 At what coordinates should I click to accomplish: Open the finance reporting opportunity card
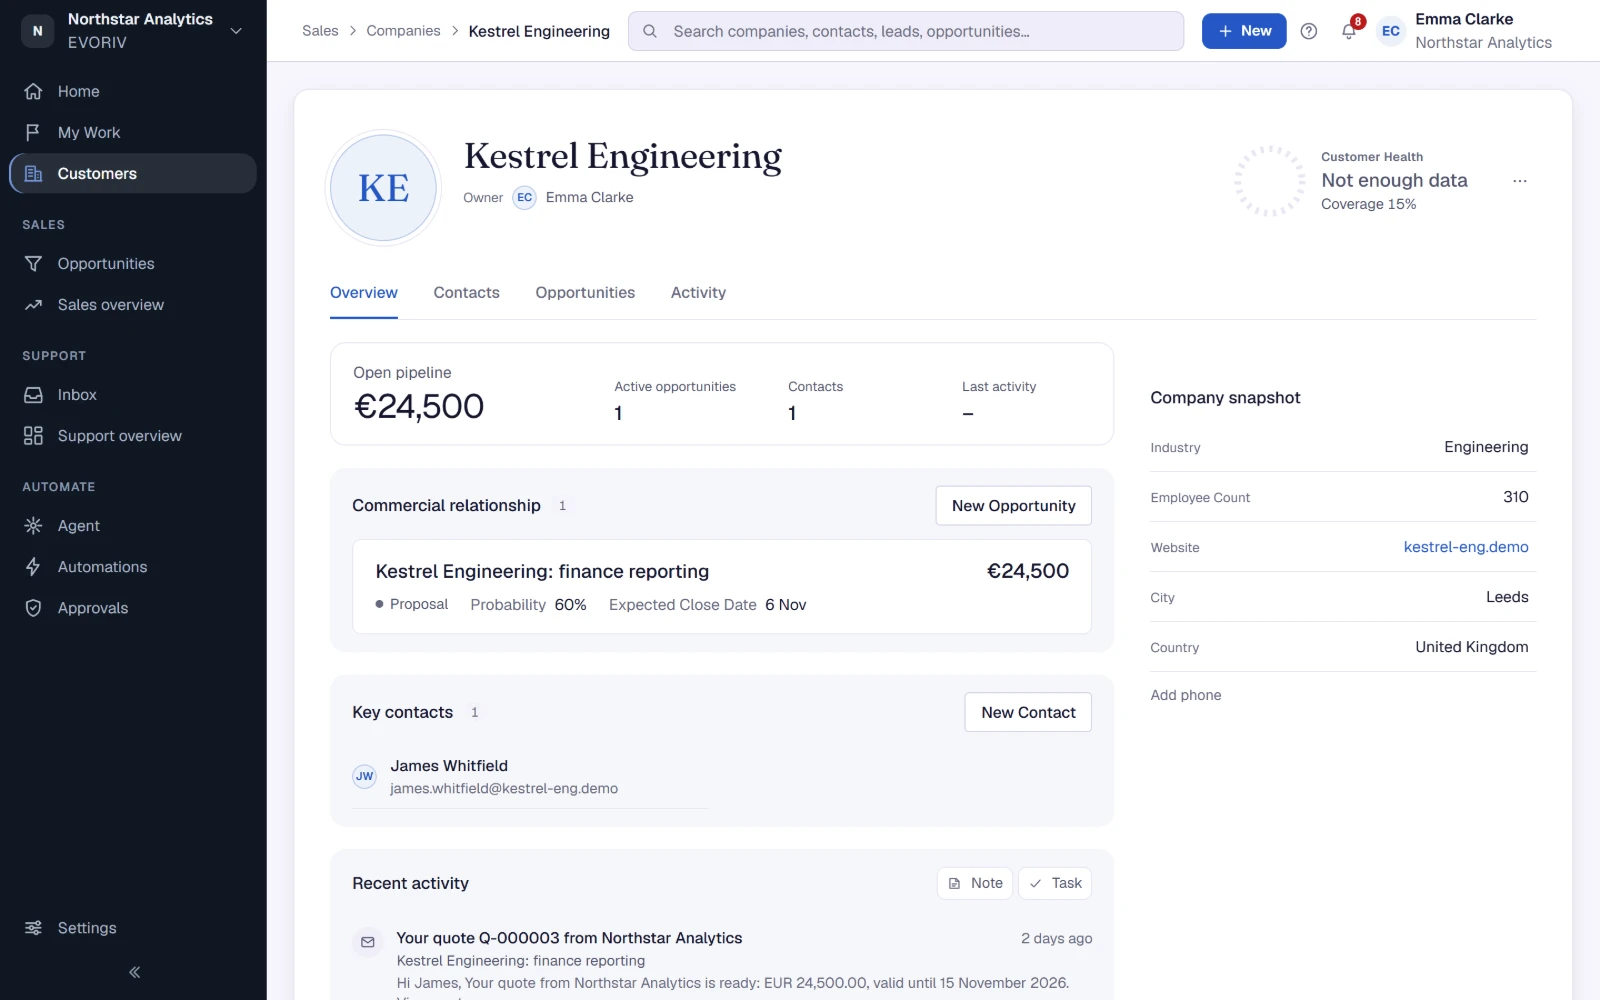click(722, 586)
